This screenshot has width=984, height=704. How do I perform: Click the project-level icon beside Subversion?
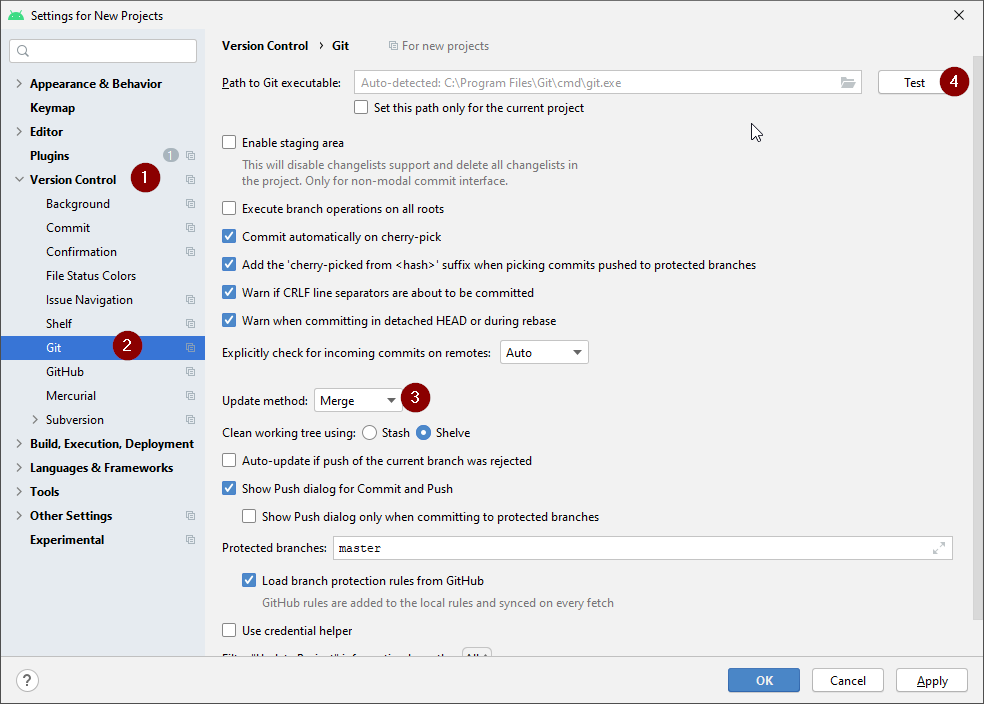(x=191, y=420)
